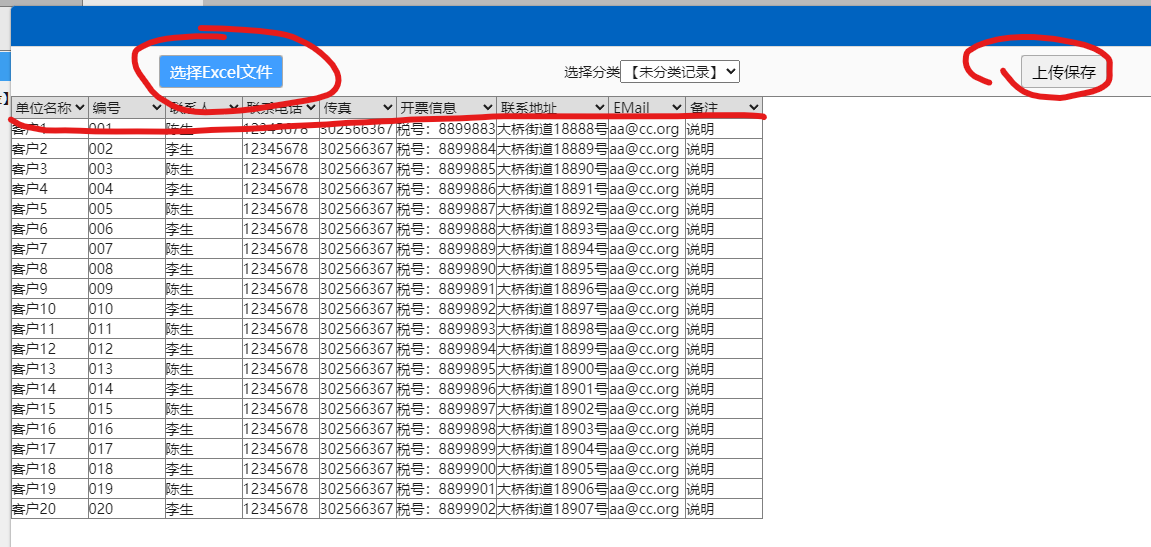Open the 联系电话 column header dropdown
1151x547 pixels.
281,107
